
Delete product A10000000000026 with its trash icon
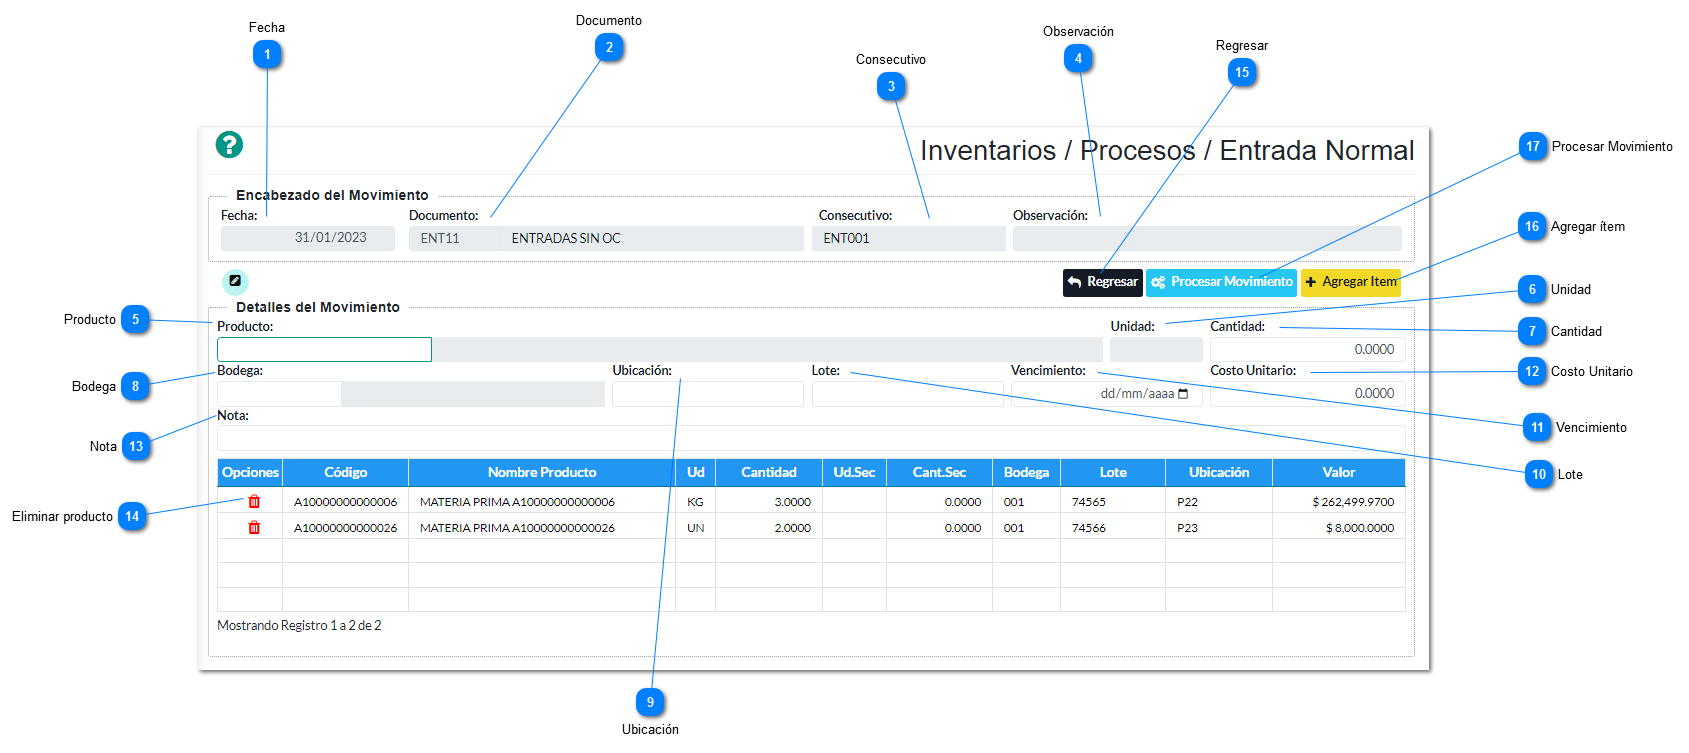[254, 528]
